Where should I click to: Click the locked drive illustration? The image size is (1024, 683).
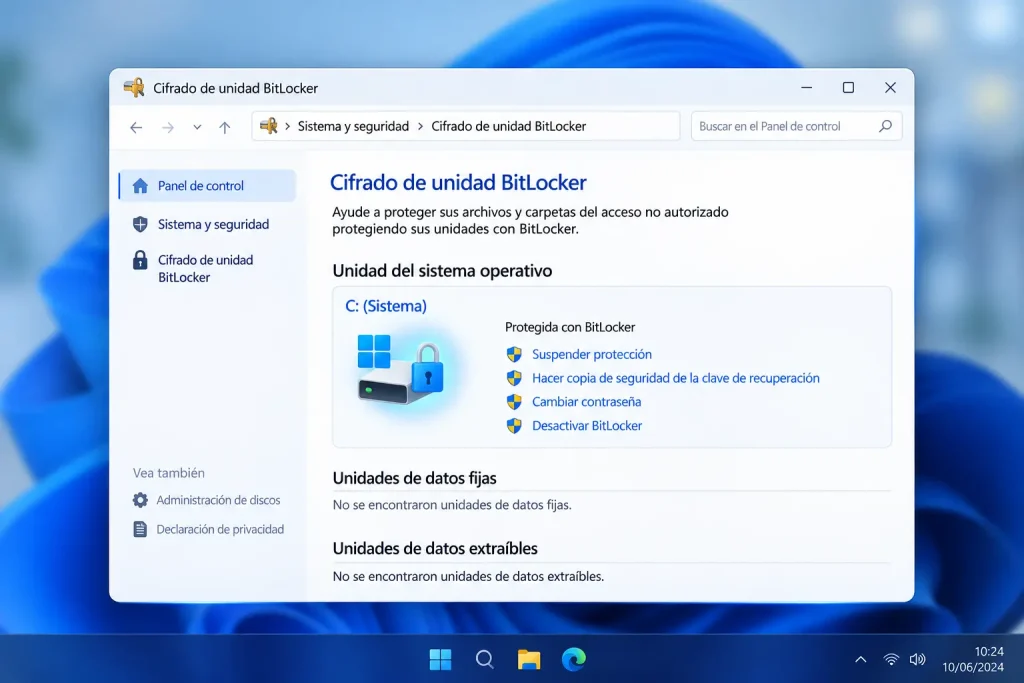401,370
